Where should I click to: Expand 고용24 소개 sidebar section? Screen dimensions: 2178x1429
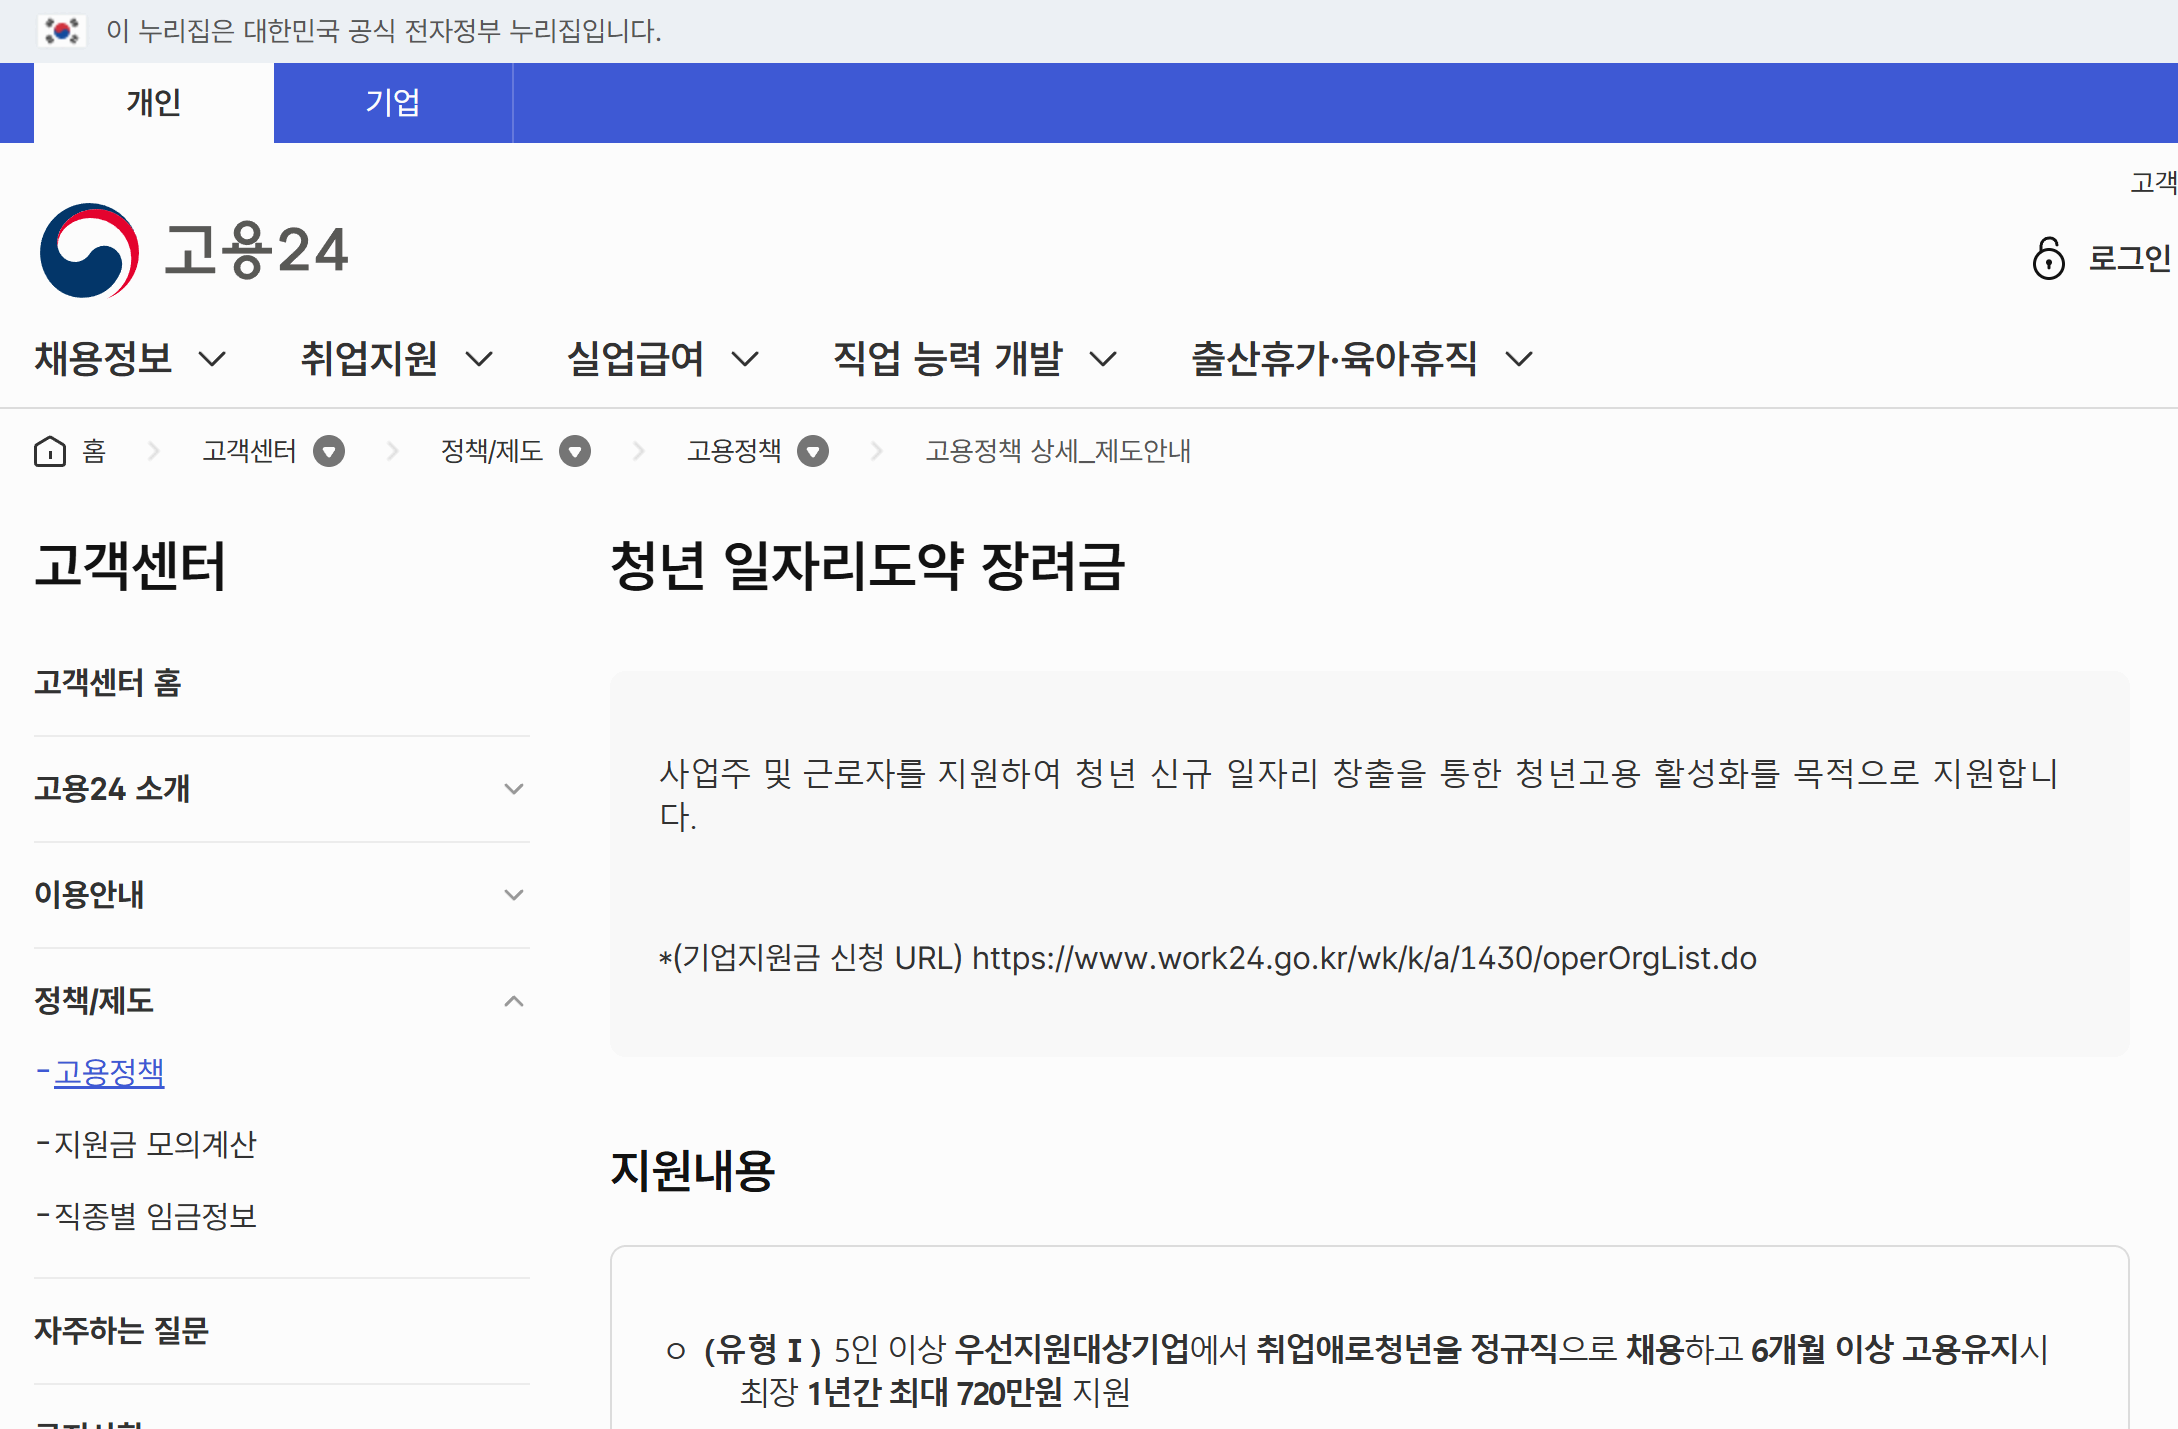513,789
